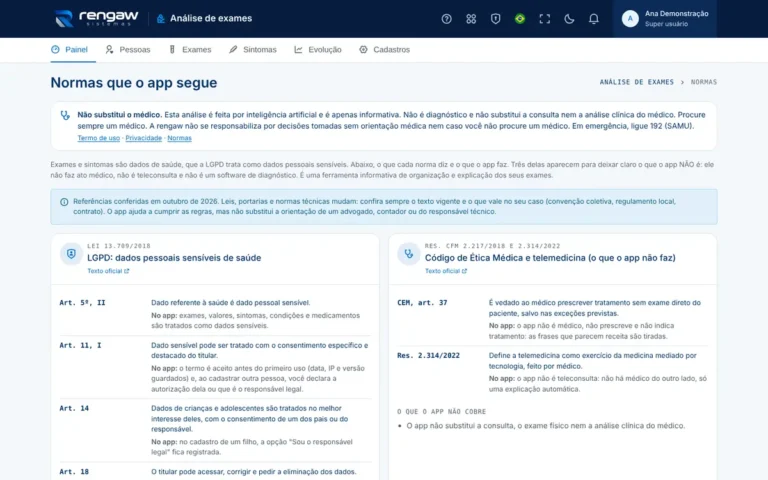Open Texto oficial link under Código de Ética card
768x480 pixels.
[446, 271]
